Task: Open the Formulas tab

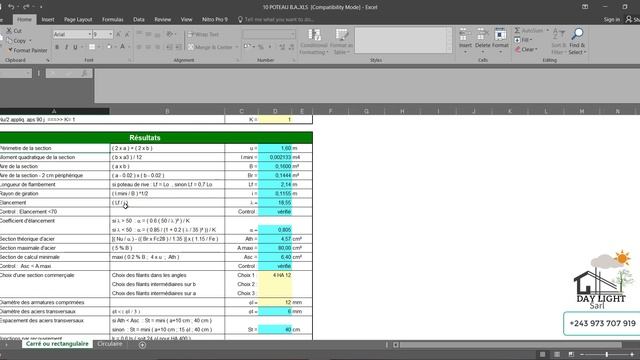Action: (x=113, y=19)
